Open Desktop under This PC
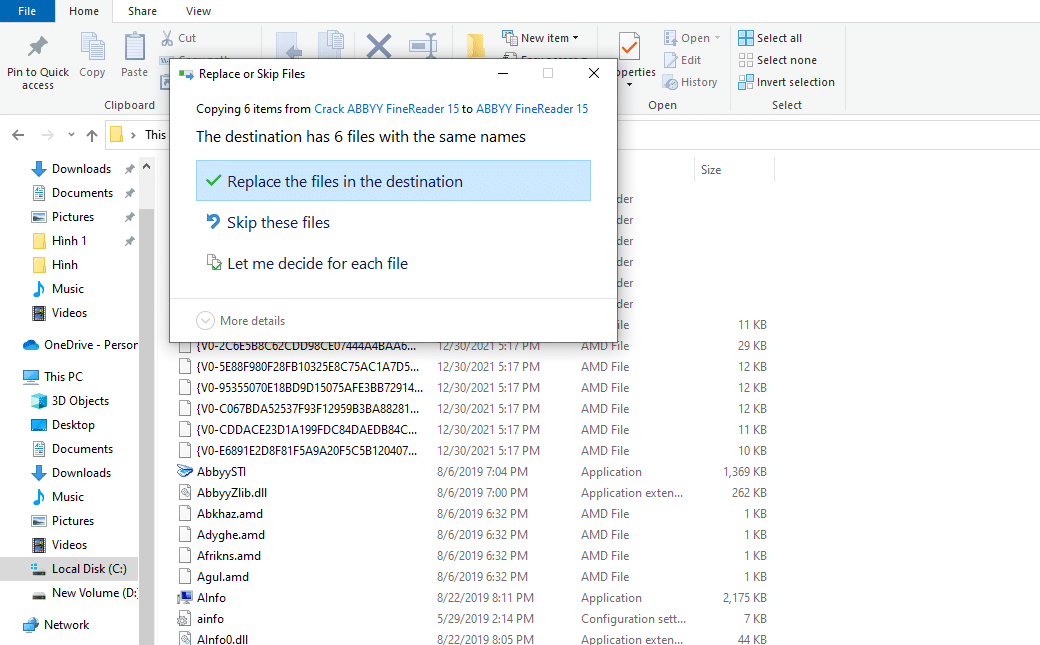Screen dimensions: 1040x645 click(73, 425)
